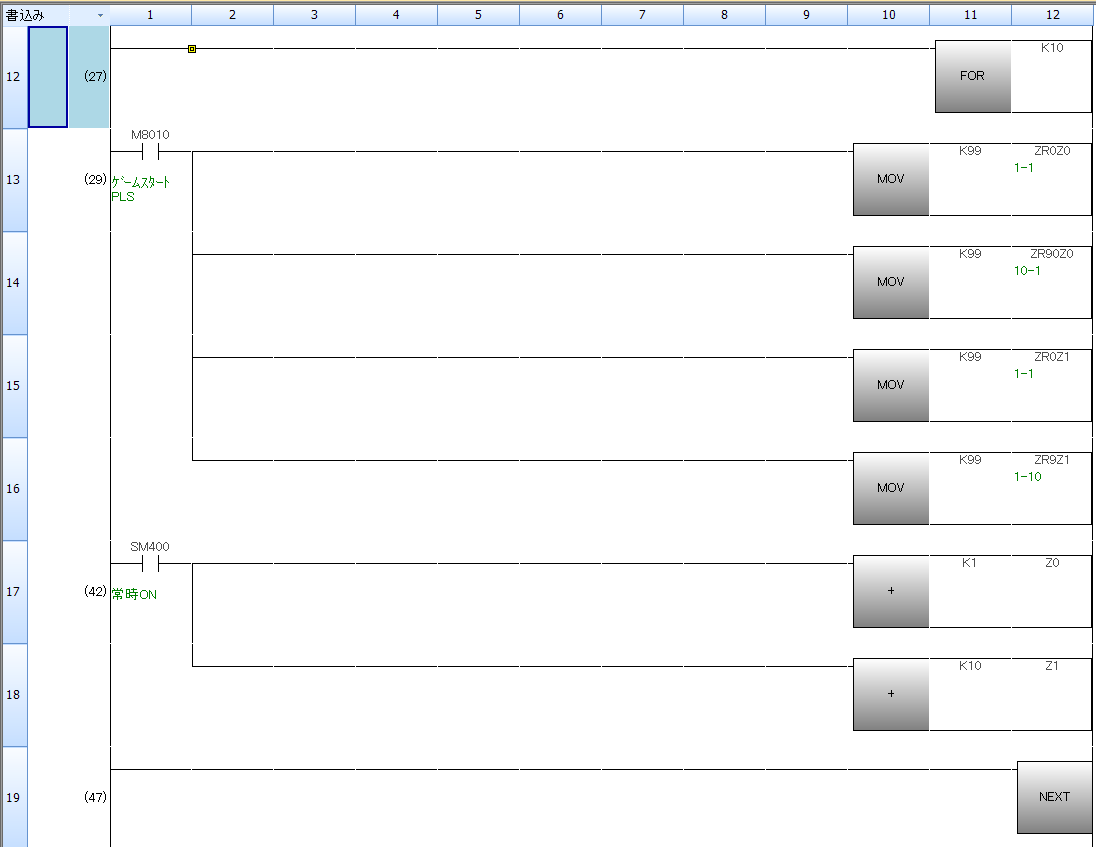The height and width of the screenshot is (847, 1096).
Task: Click the FOR instruction block
Action: [972, 76]
